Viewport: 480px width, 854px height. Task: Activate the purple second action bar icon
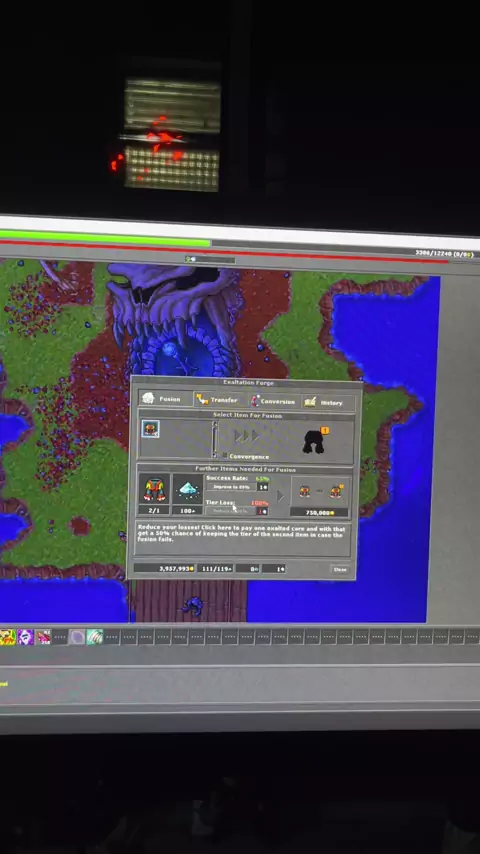25,637
